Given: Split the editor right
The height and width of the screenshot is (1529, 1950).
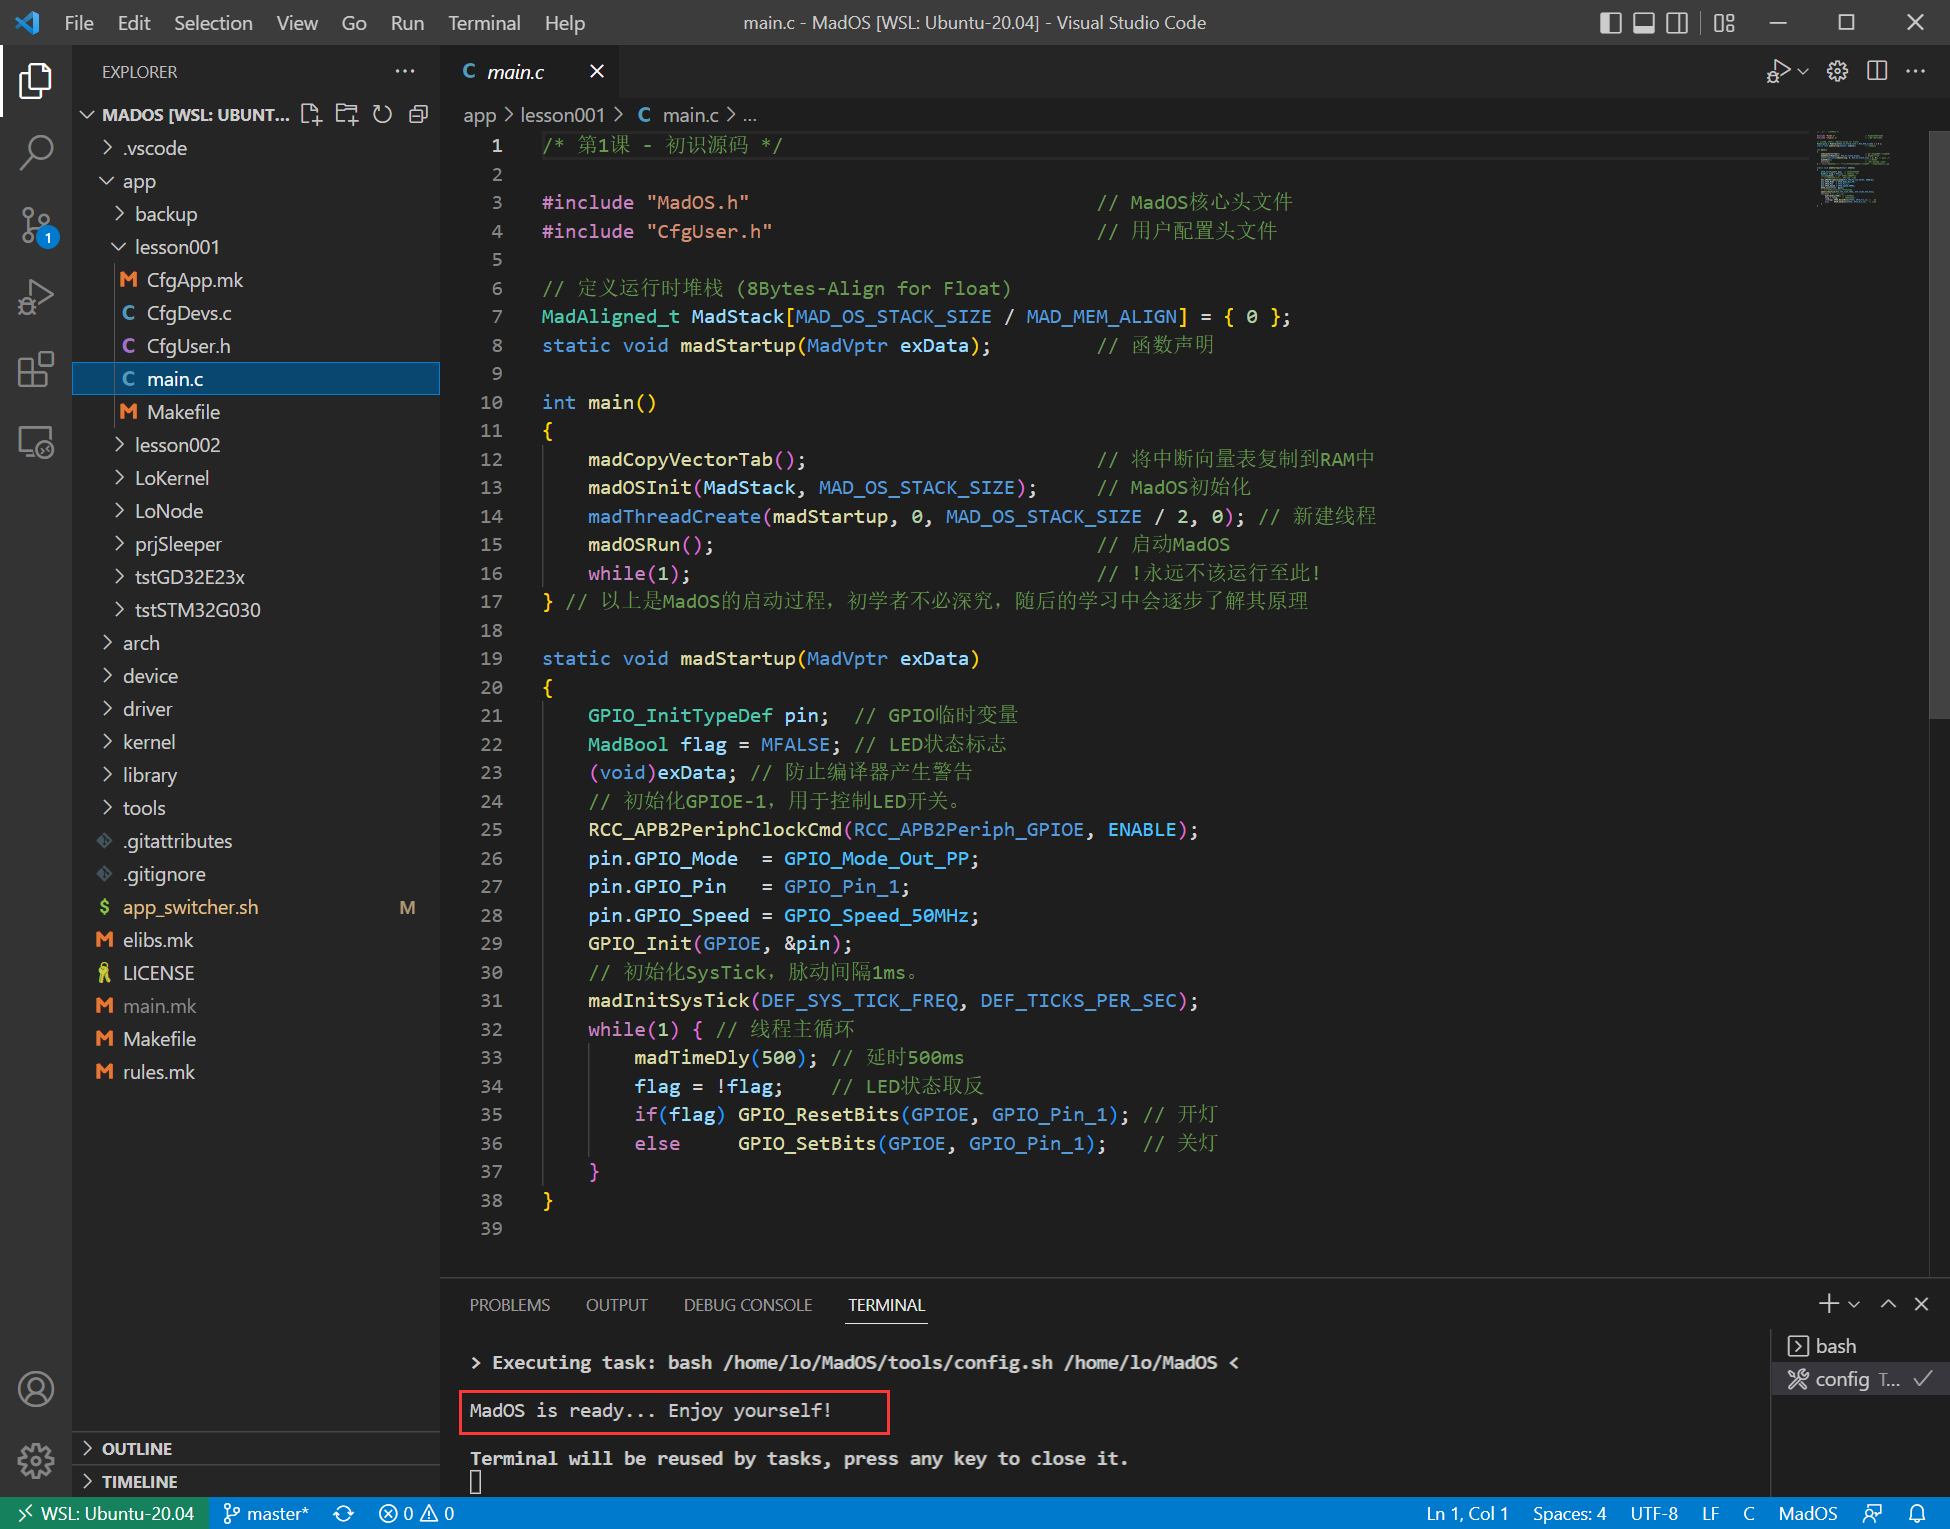Looking at the screenshot, I should (x=1877, y=71).
